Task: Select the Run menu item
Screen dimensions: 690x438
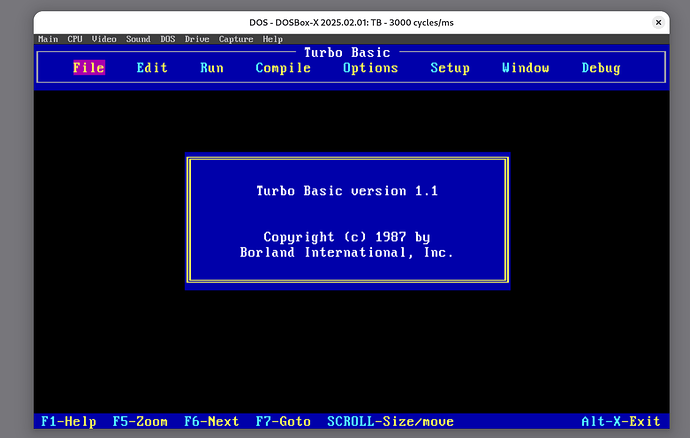Action: pos(212,68)
